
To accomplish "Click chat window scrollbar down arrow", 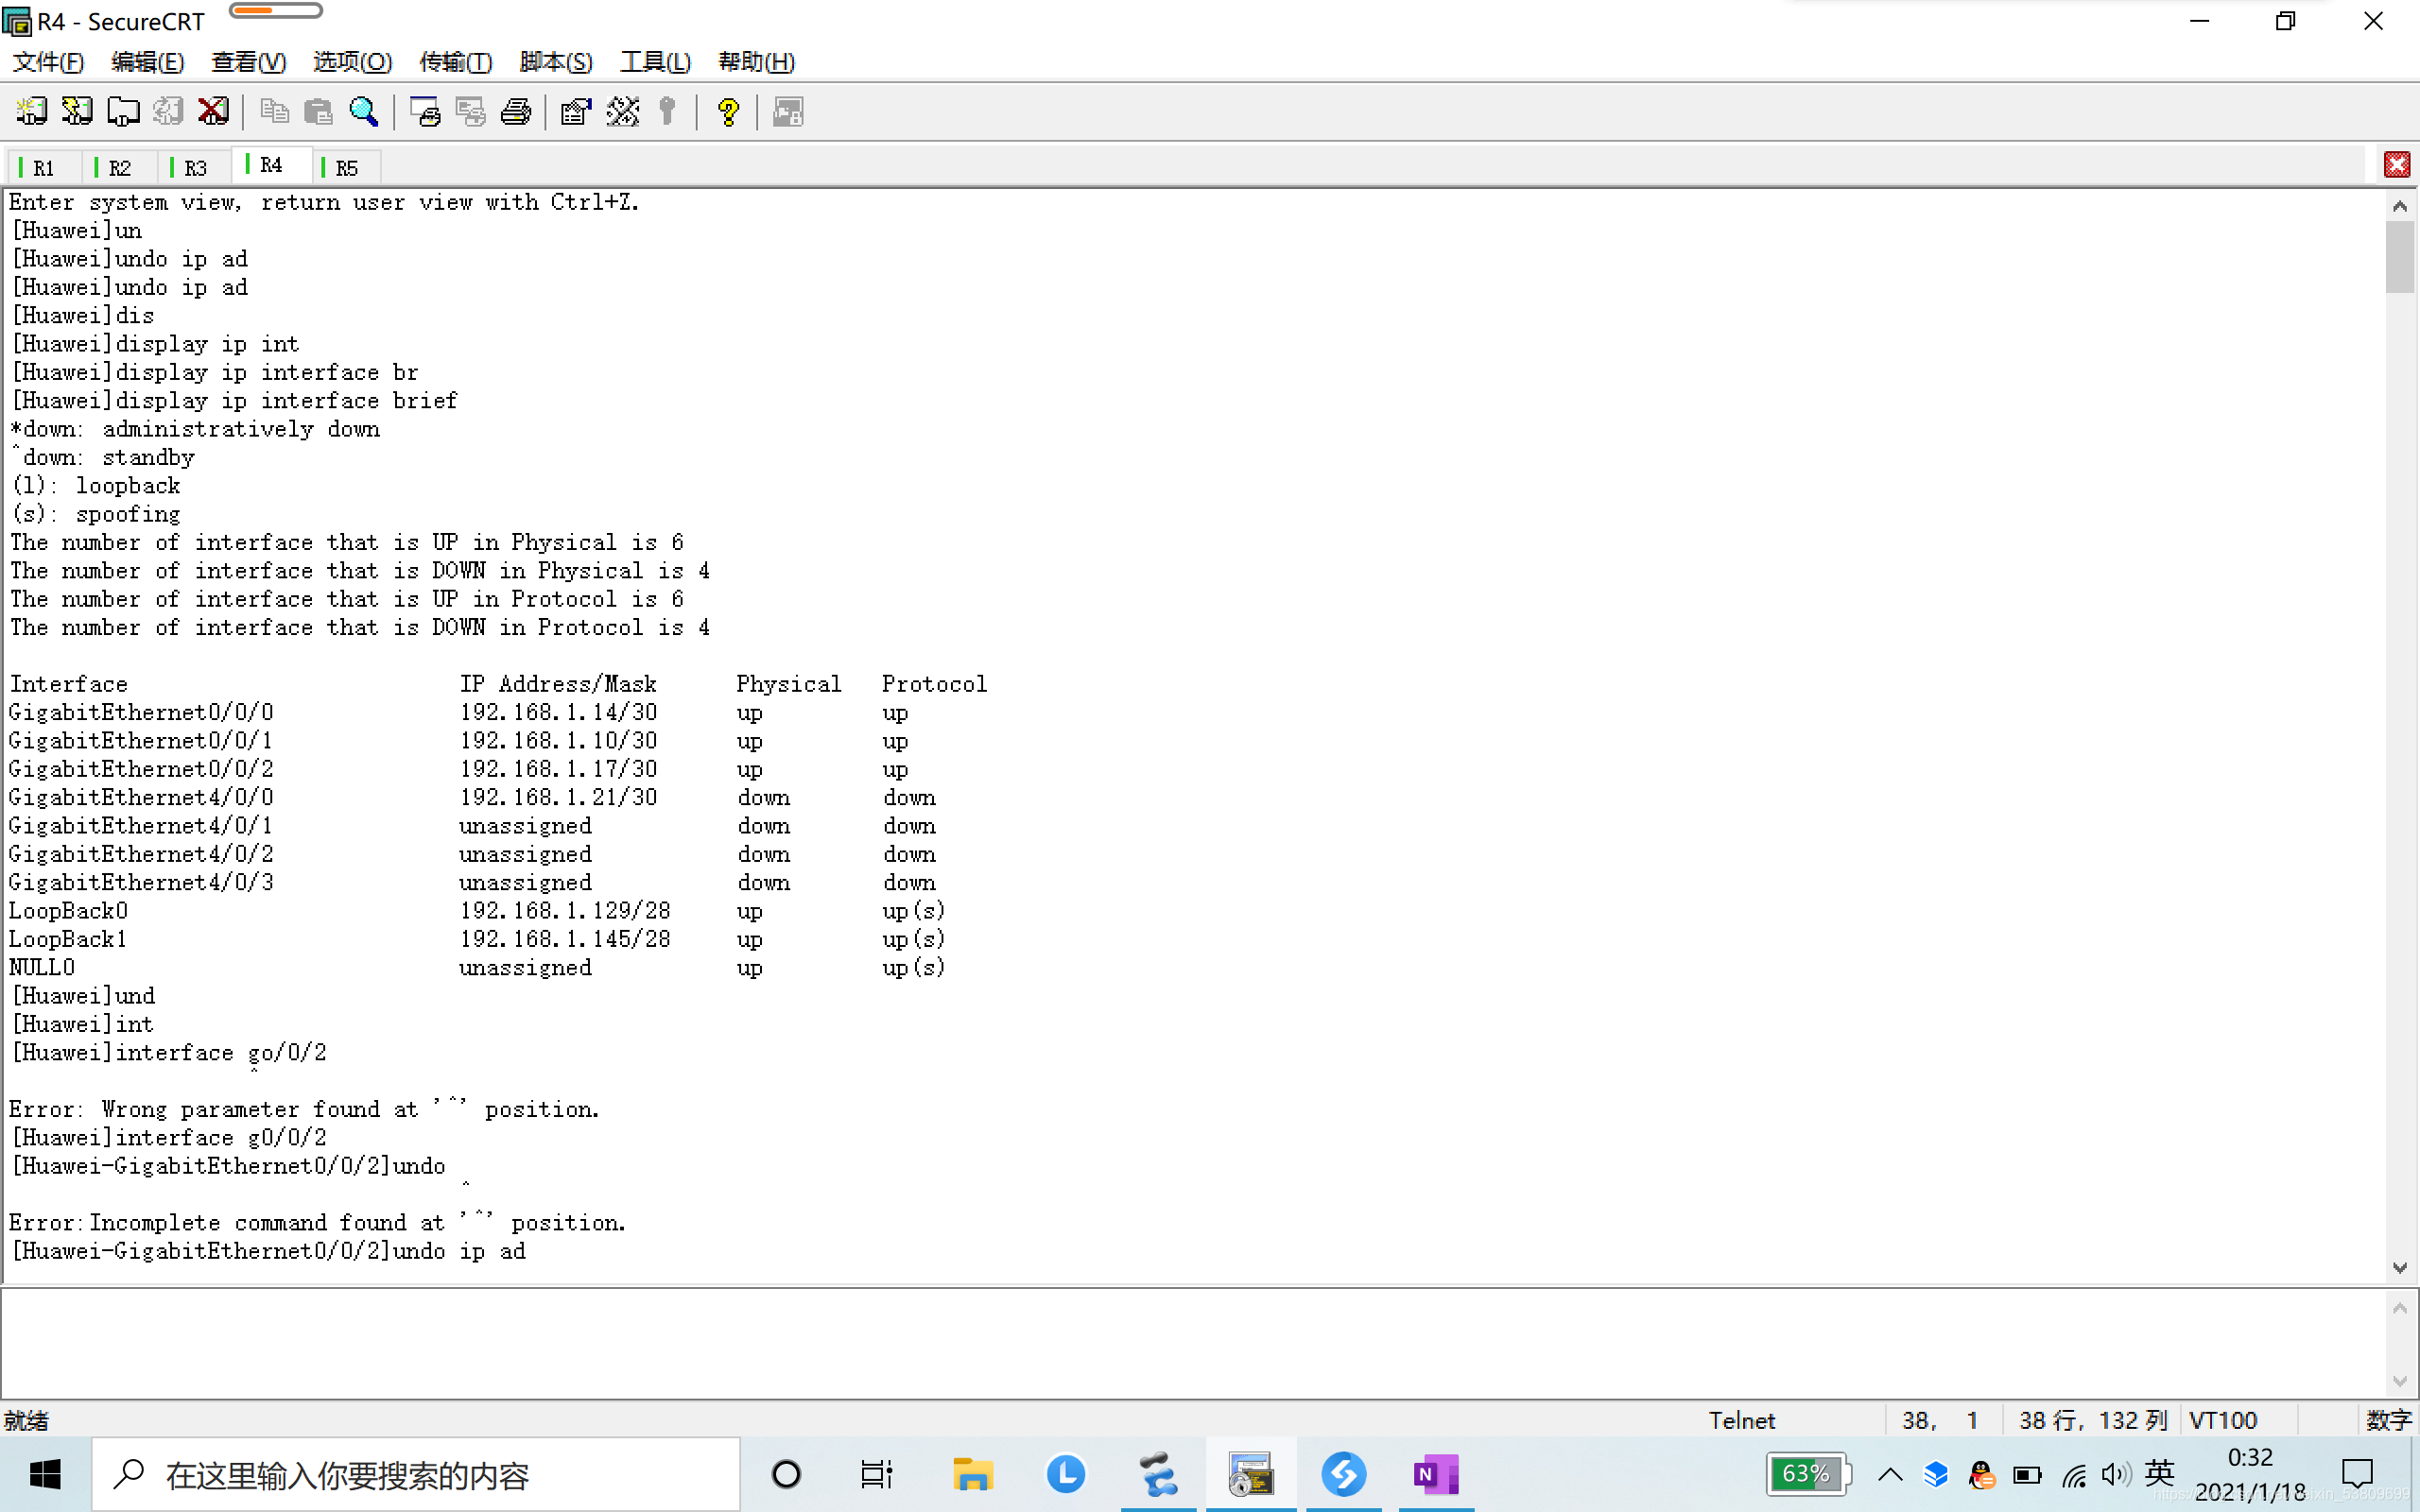I will coord(2398,1381).
